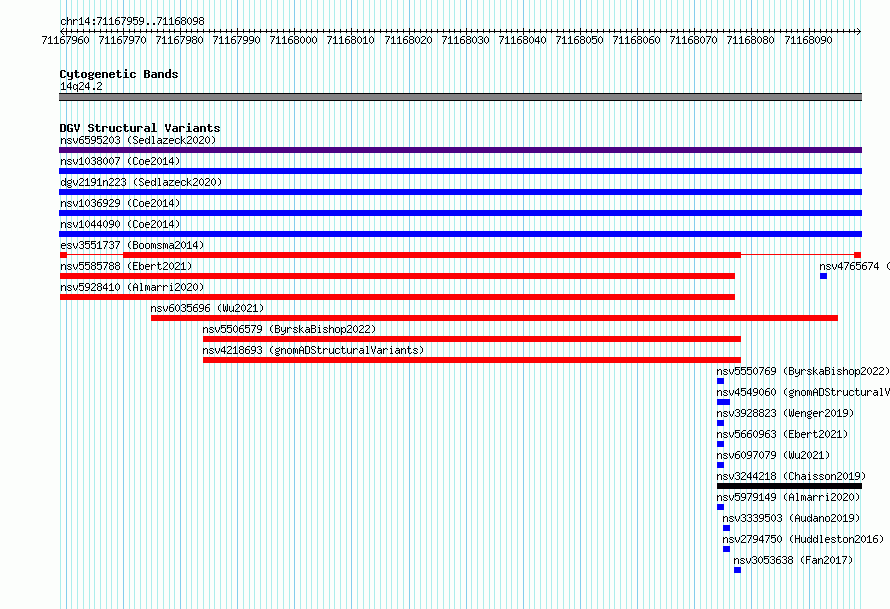Open the nsv3928823 (Wenger2019) label
This screenshot has width=890, height=609.
(x=785, y=413)
